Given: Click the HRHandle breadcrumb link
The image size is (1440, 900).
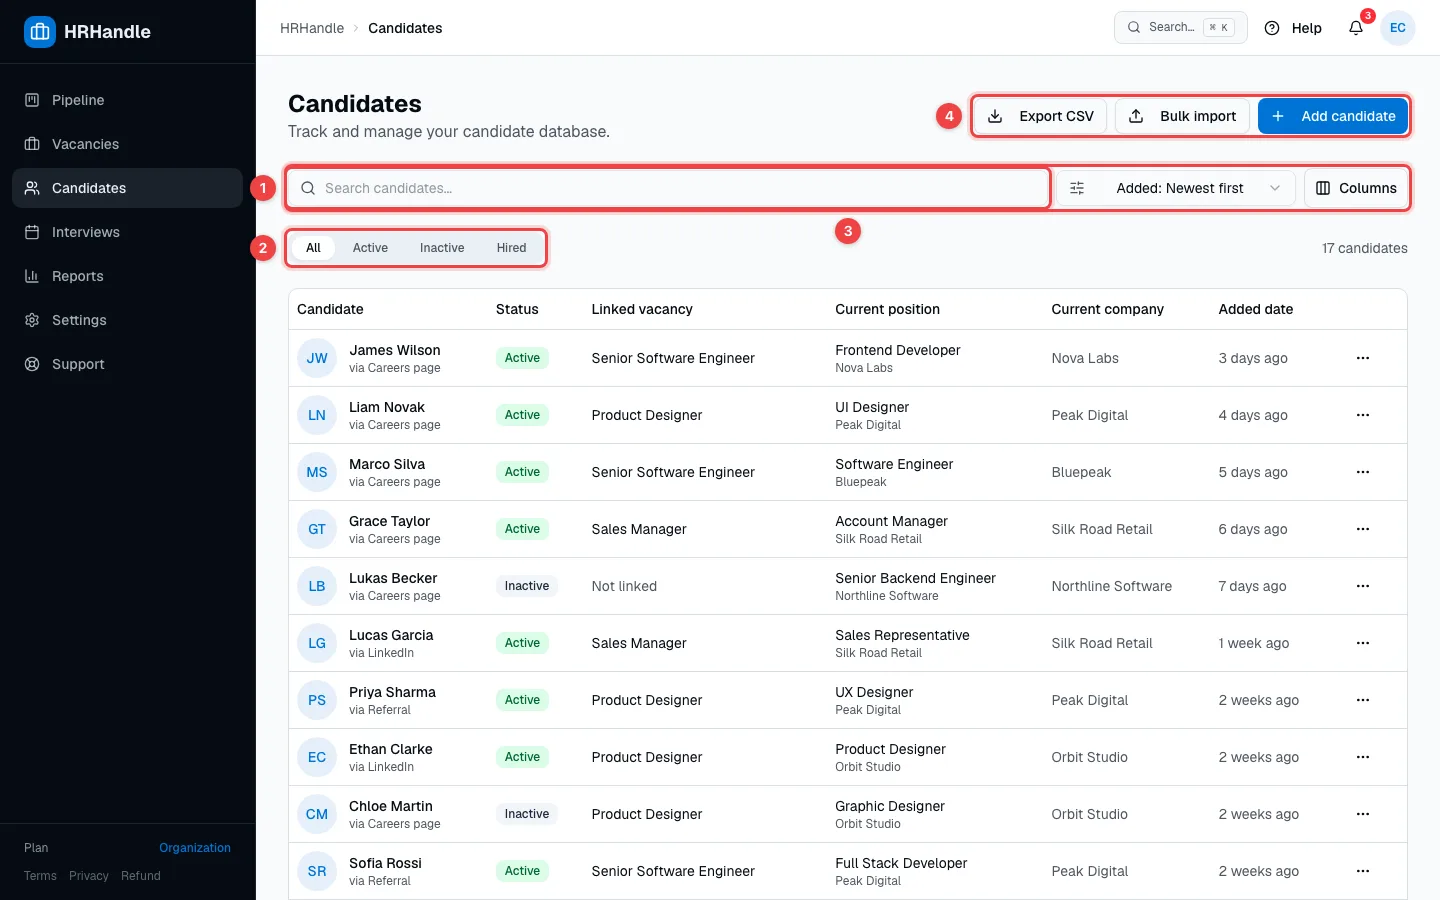Looking at the screenshot, I should tap(312, 28).
